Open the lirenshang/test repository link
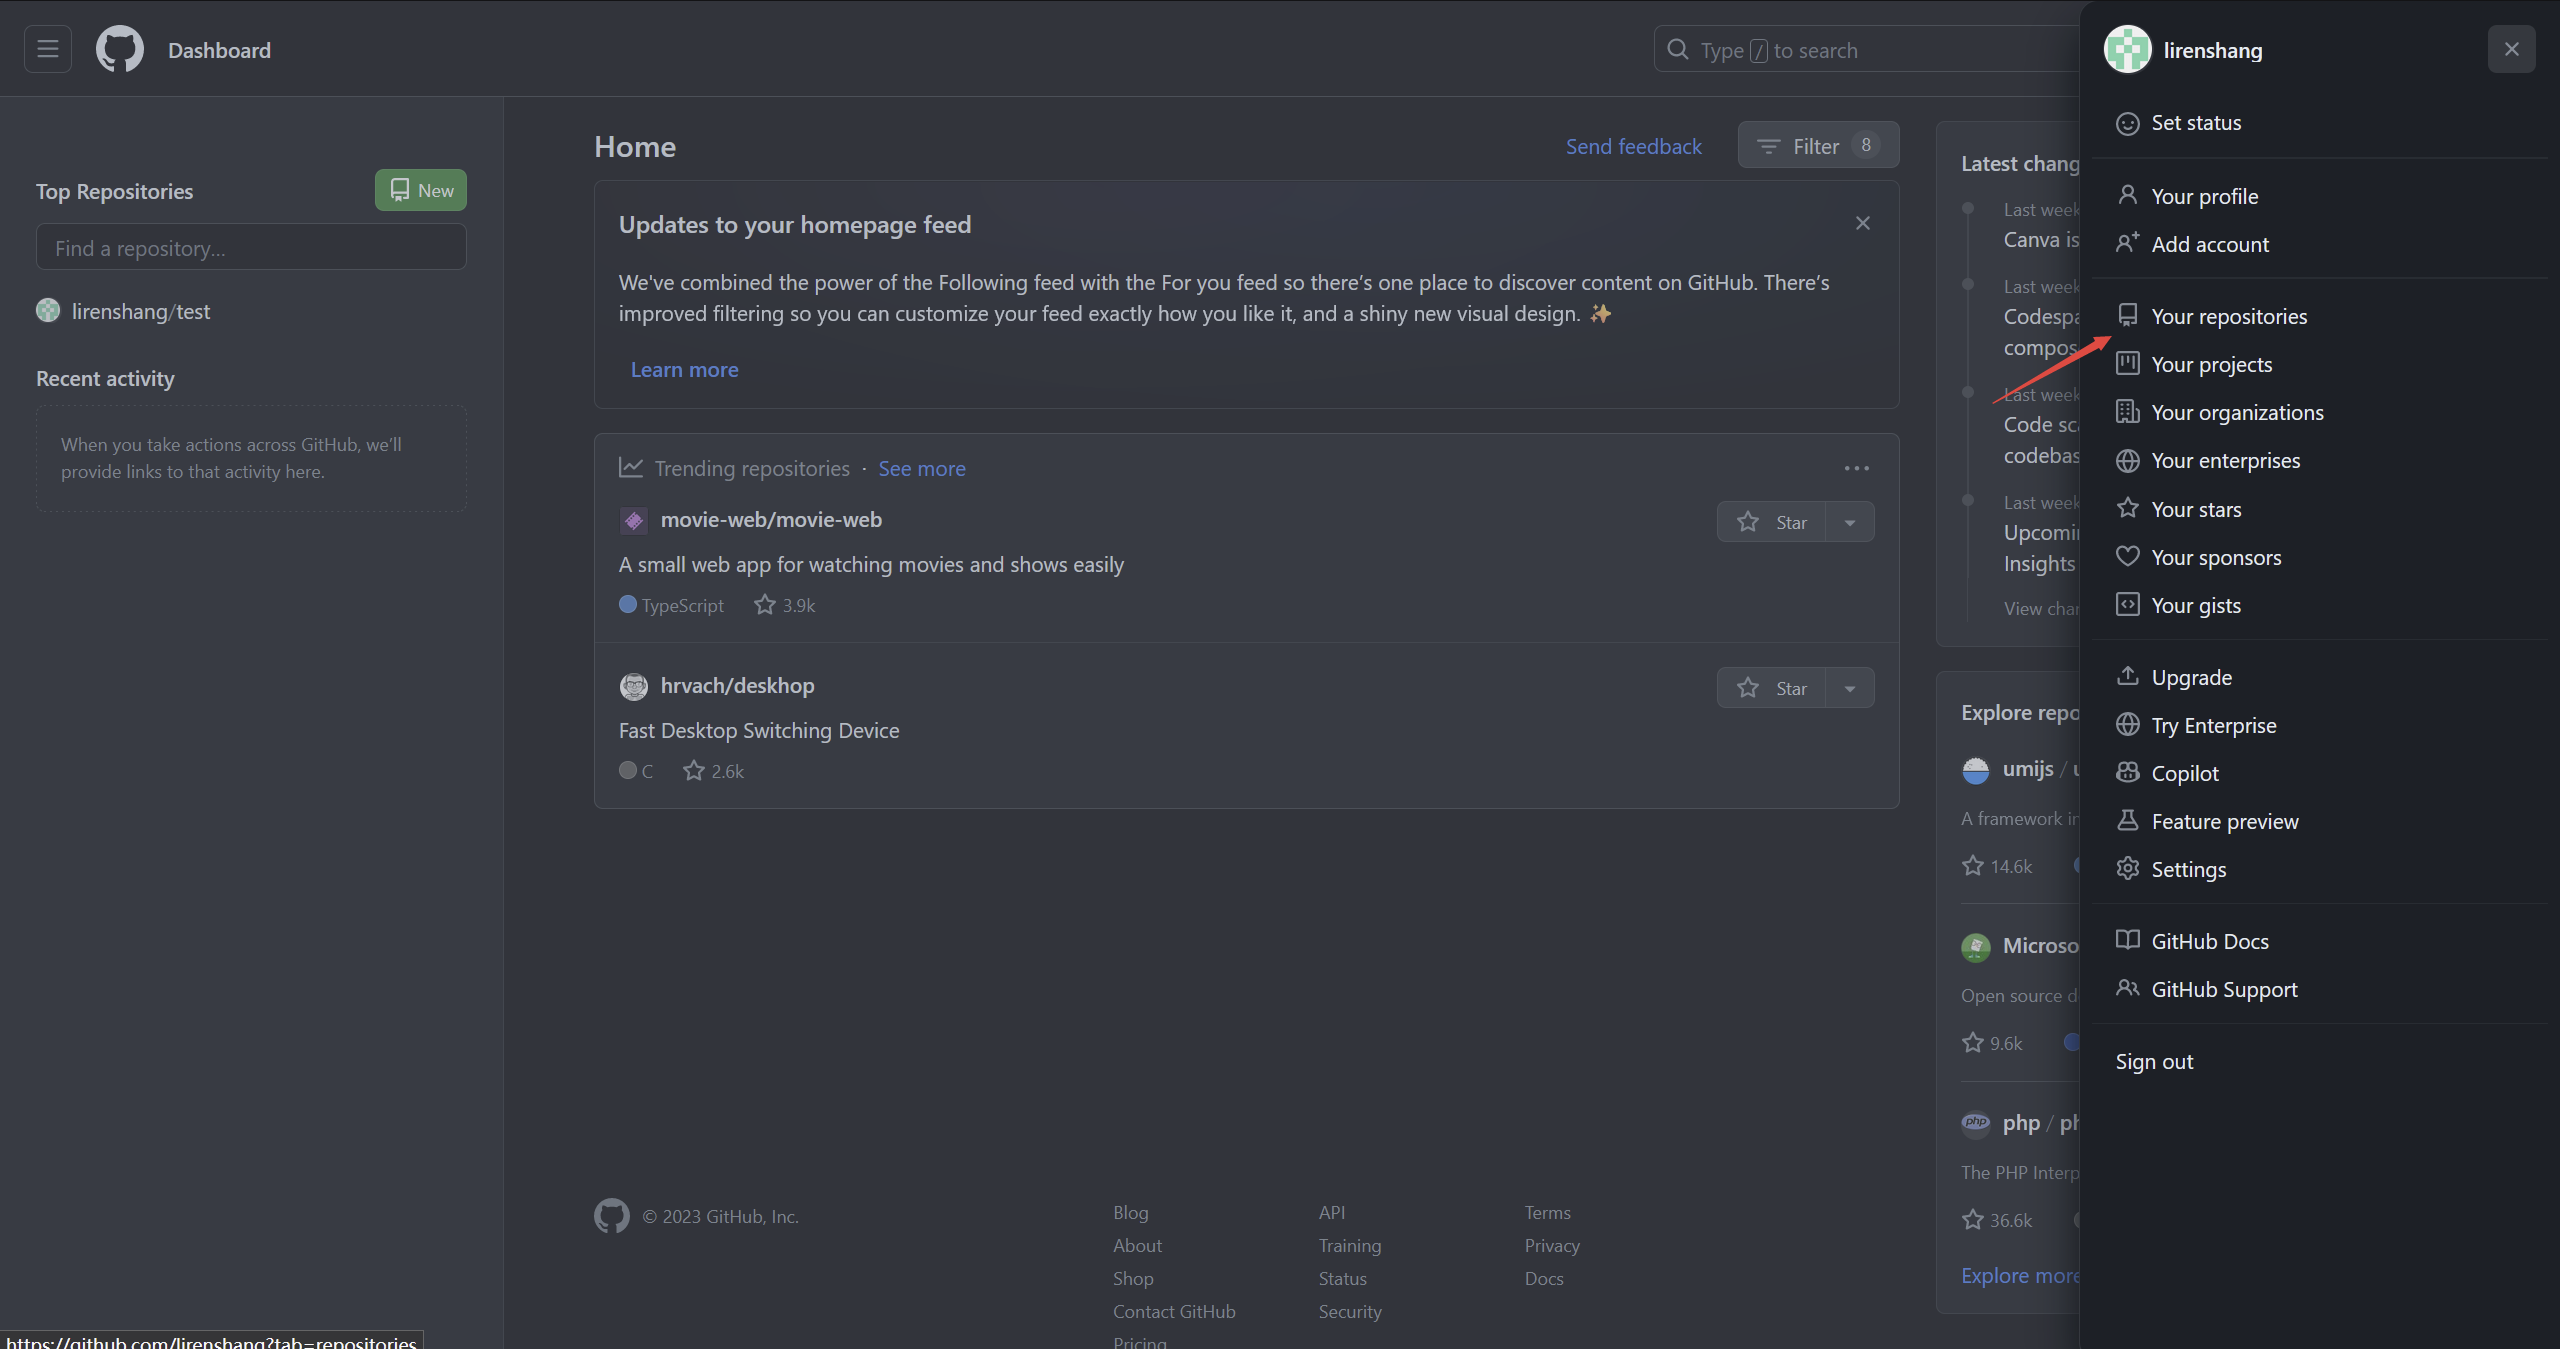Screen dimensions: 2560x1349 tap(141, 312)
